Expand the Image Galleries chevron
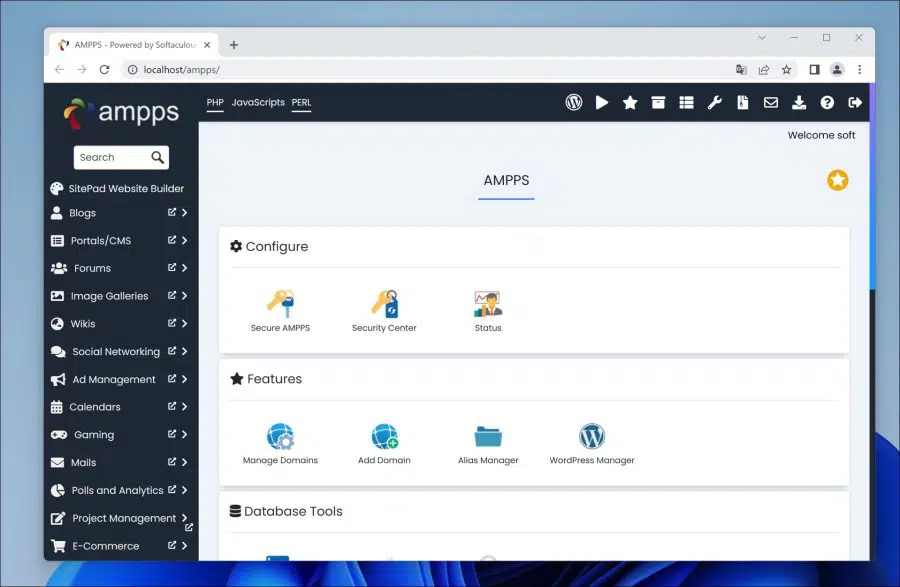This screenshot has width=900, height=587. click(x=184, y=296)
